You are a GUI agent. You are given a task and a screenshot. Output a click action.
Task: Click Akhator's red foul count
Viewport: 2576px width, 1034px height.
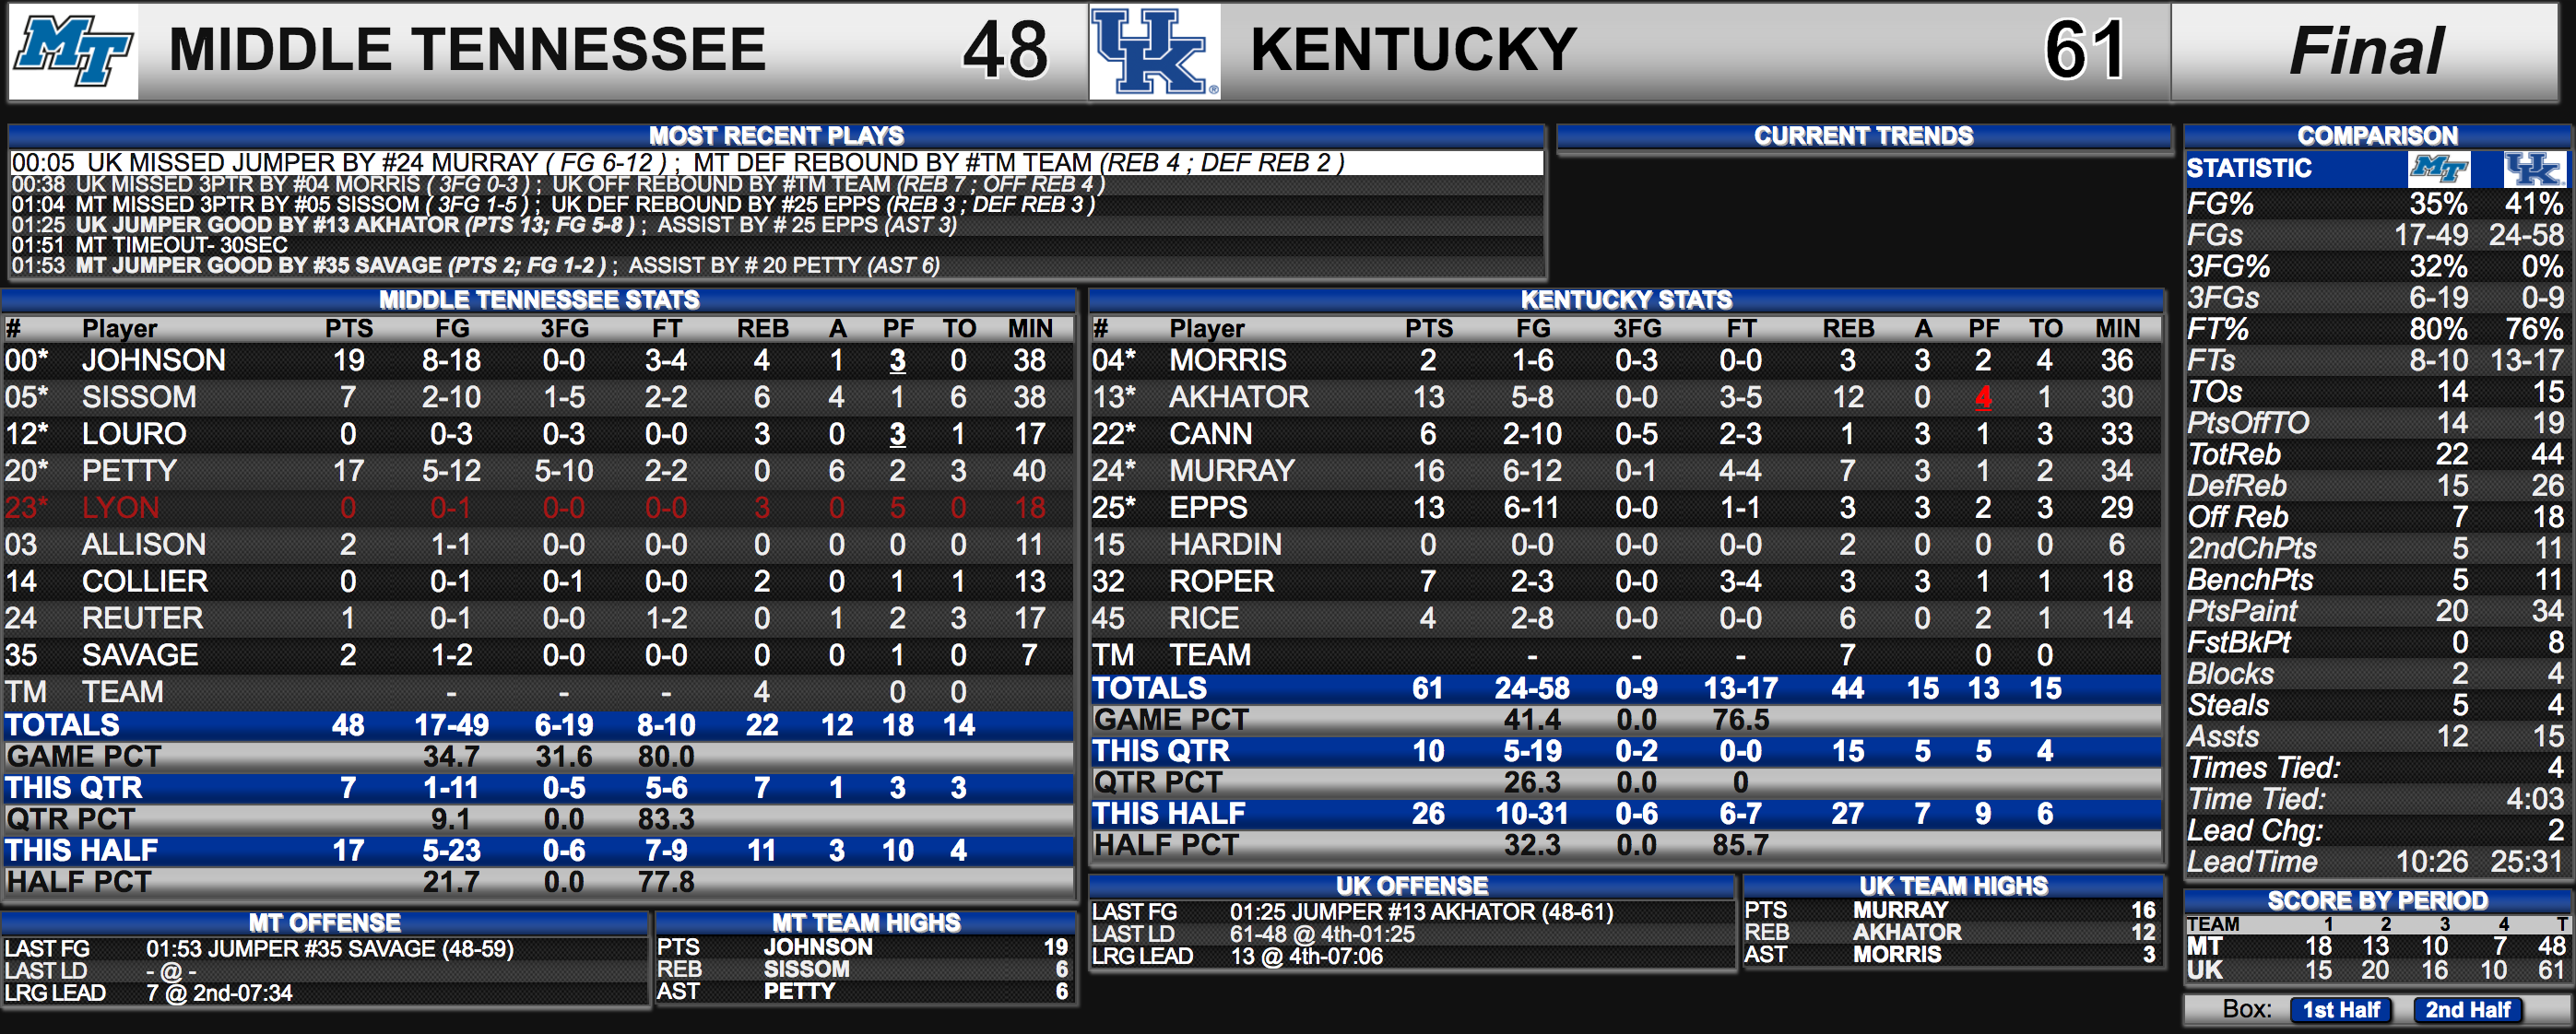point(1982,398)
